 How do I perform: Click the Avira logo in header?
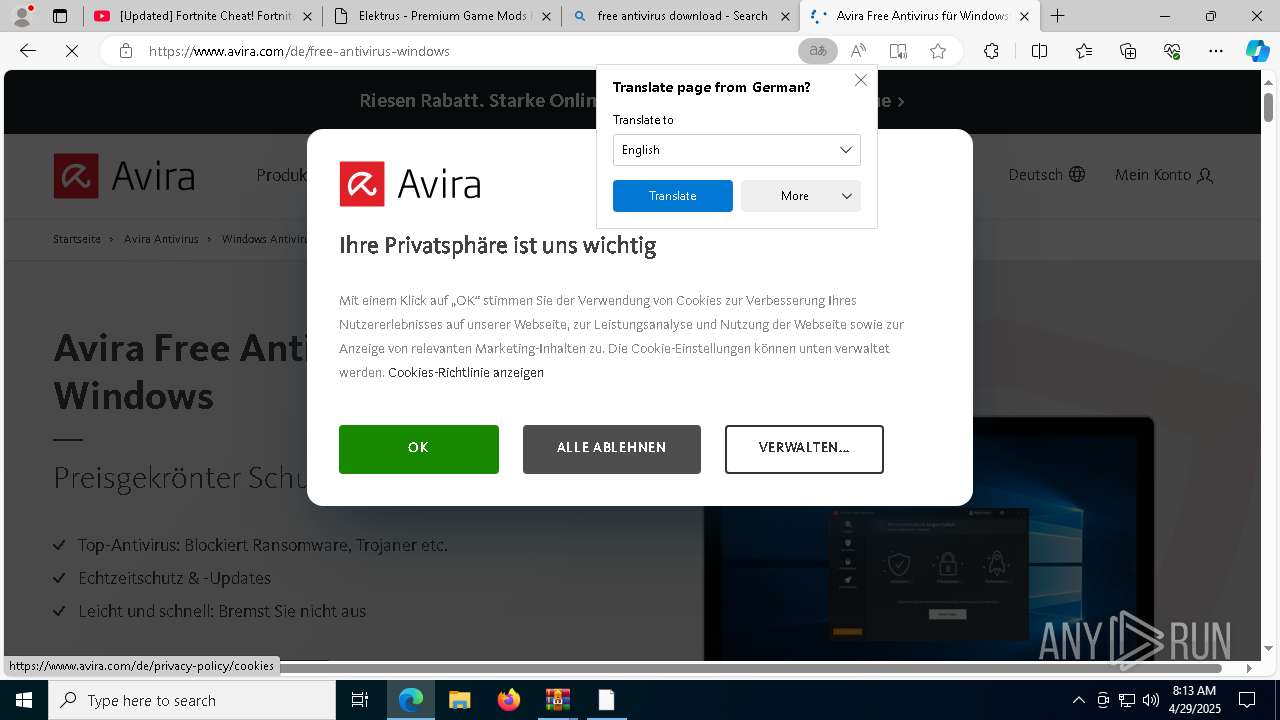(x=124, y=176)
